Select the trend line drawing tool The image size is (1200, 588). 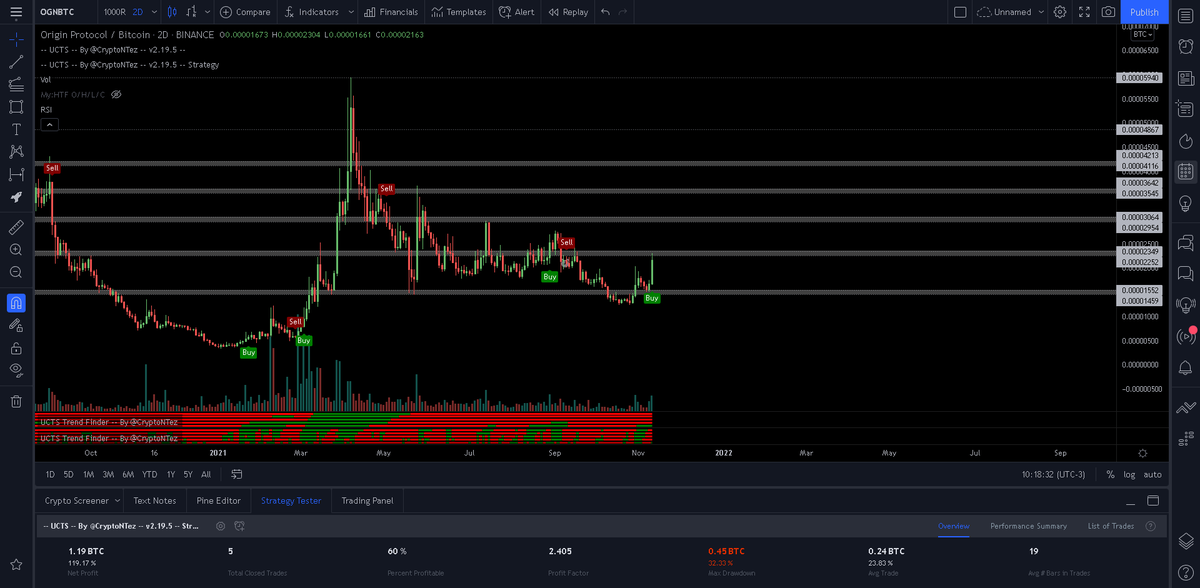tap(16, 62)
